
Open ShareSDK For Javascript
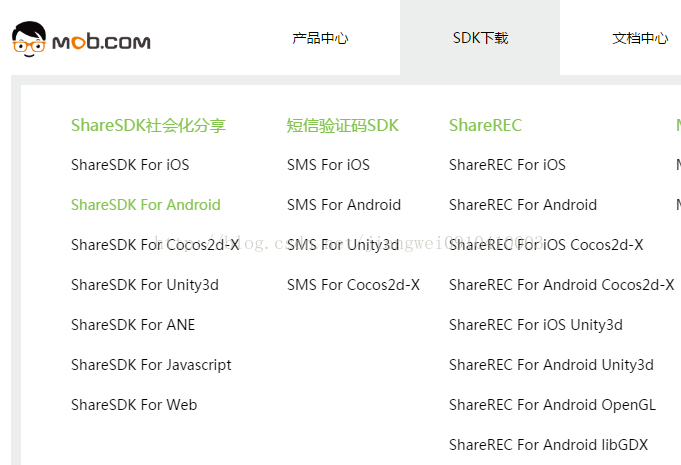click(151, 365)
